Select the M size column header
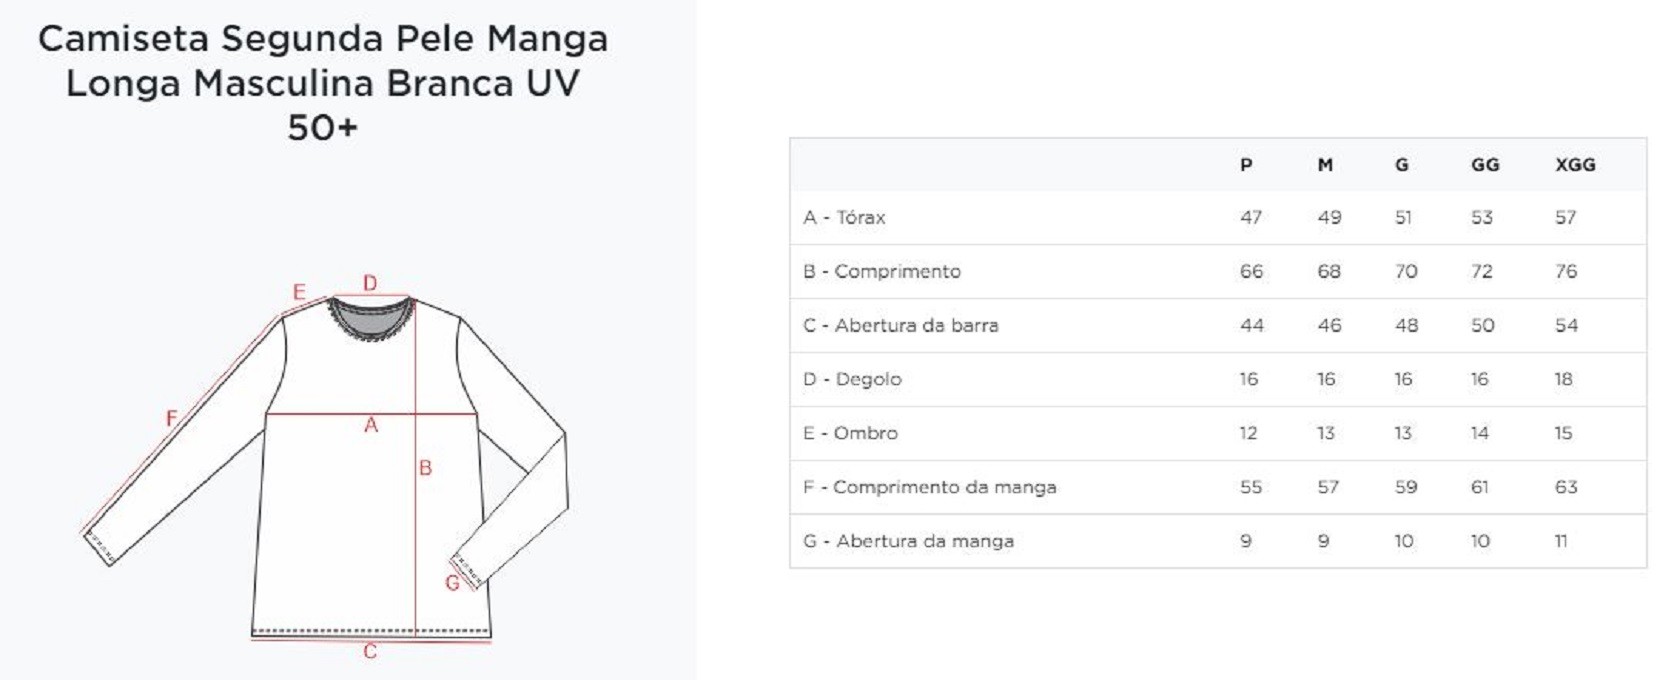Screen dimensions: 1674x680 coord(1325,165)
